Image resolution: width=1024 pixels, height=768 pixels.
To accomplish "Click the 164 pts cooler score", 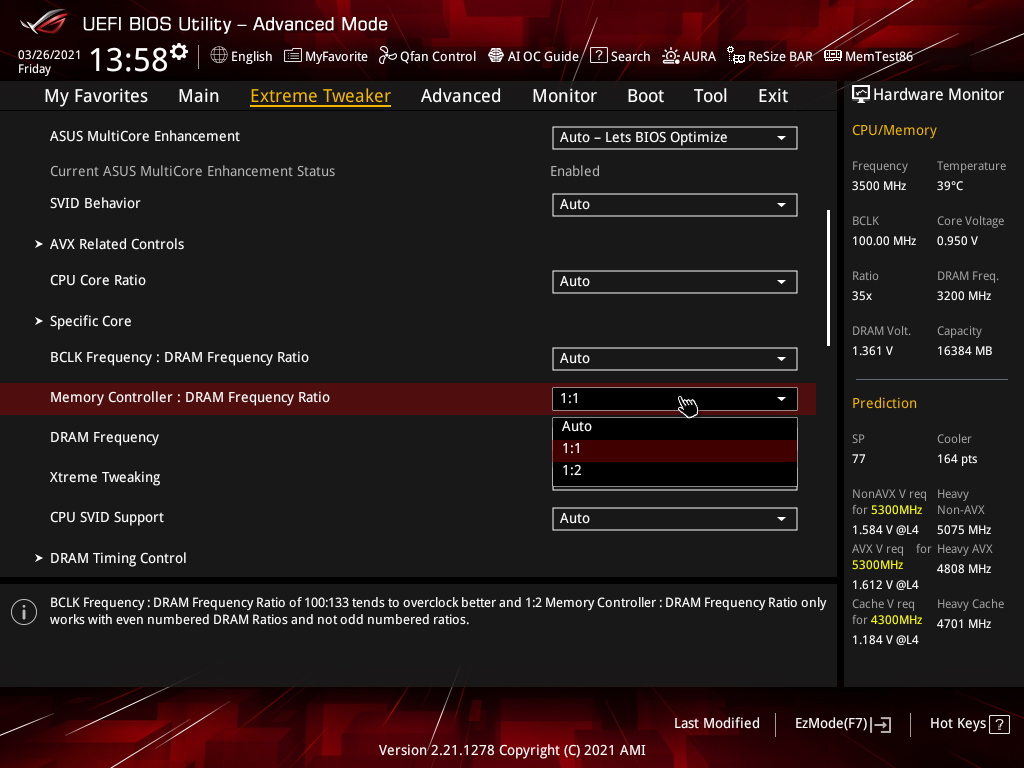I will tap(957, 459).
